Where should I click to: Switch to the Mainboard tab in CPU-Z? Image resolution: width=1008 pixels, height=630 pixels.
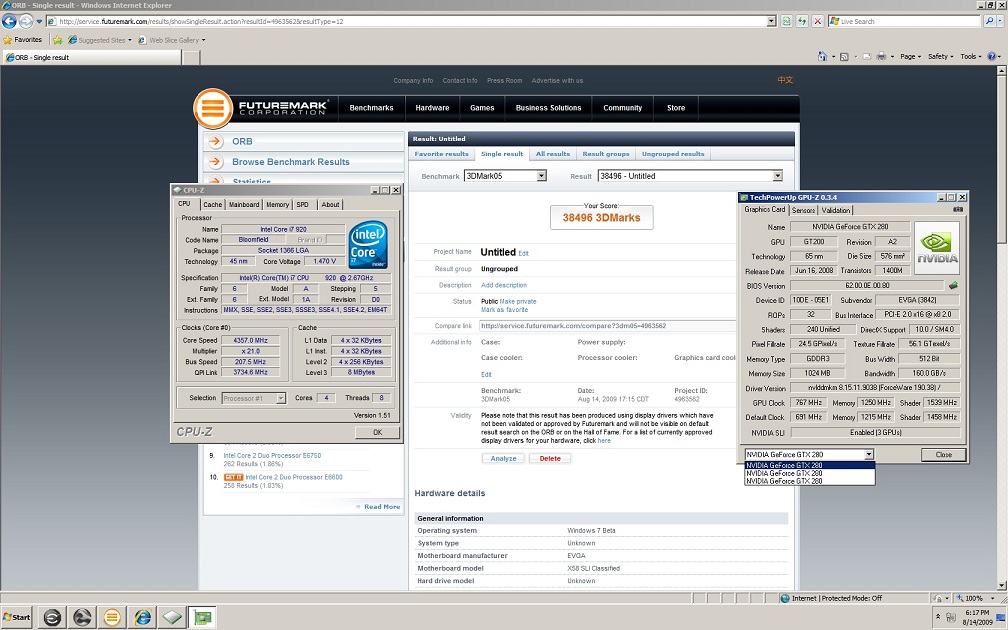coord(244,204)
